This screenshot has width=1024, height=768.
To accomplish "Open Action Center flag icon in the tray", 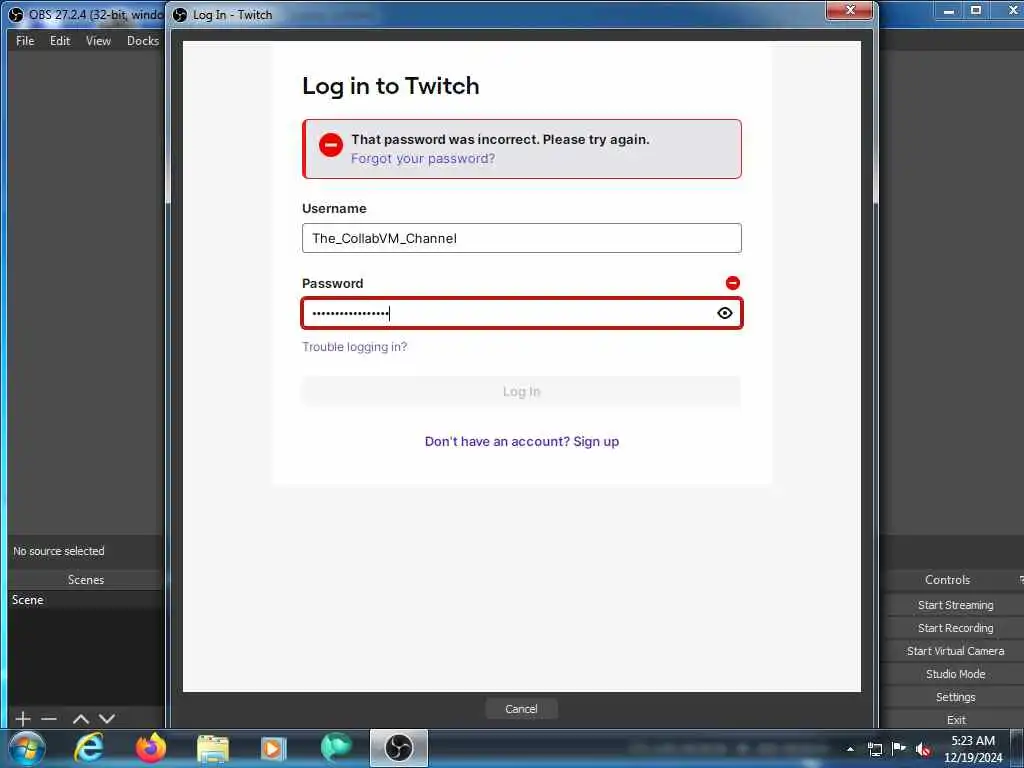I will [899, 748].
